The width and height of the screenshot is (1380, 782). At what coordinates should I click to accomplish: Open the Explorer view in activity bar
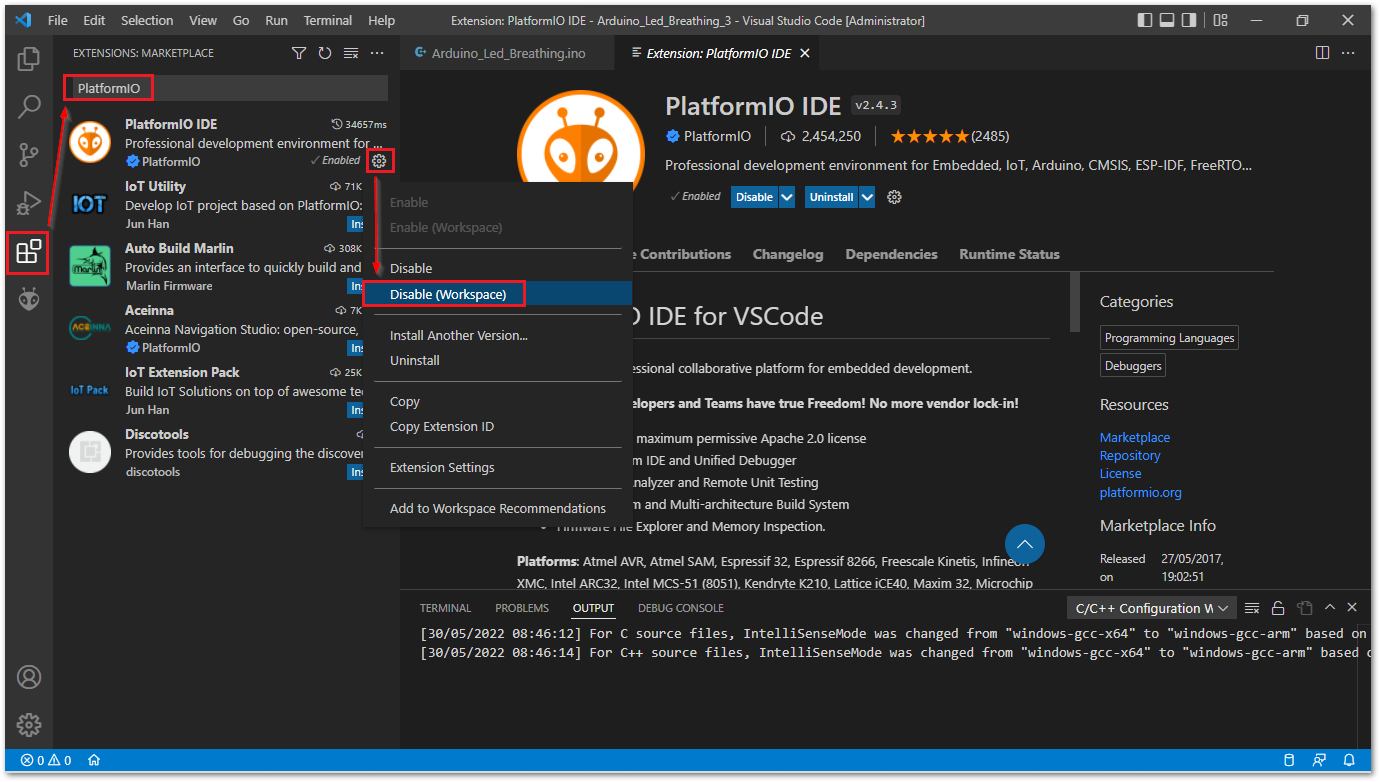tap(29, 58)
